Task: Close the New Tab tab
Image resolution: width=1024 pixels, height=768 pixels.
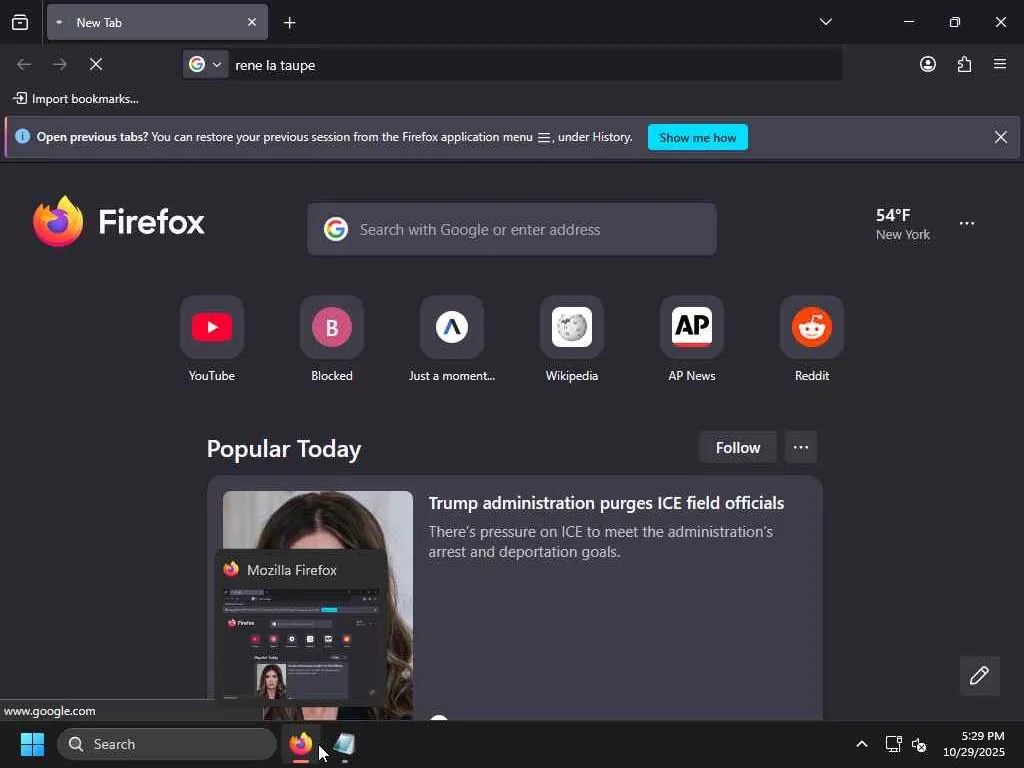Action: [x=251, y=22]
